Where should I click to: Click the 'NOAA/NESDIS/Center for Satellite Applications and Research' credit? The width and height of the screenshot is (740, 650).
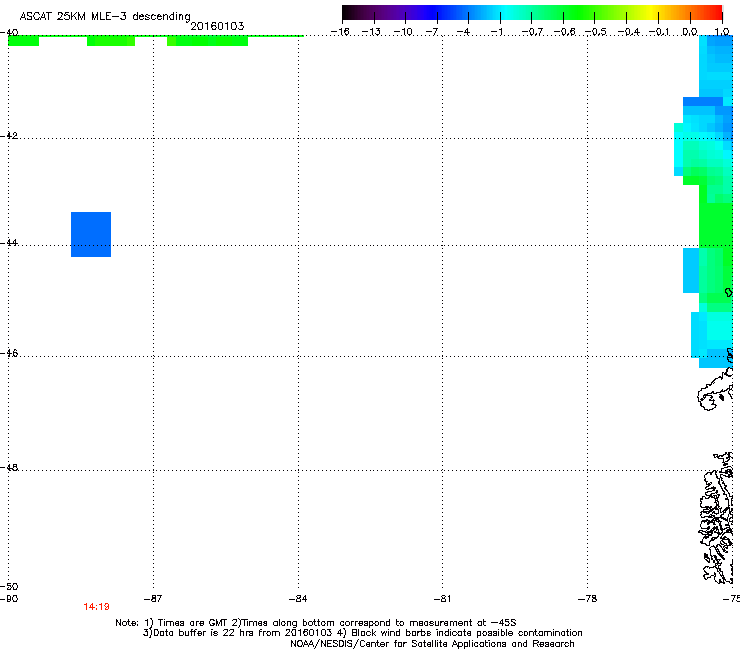pyautogui.click(x=432, y=644)
